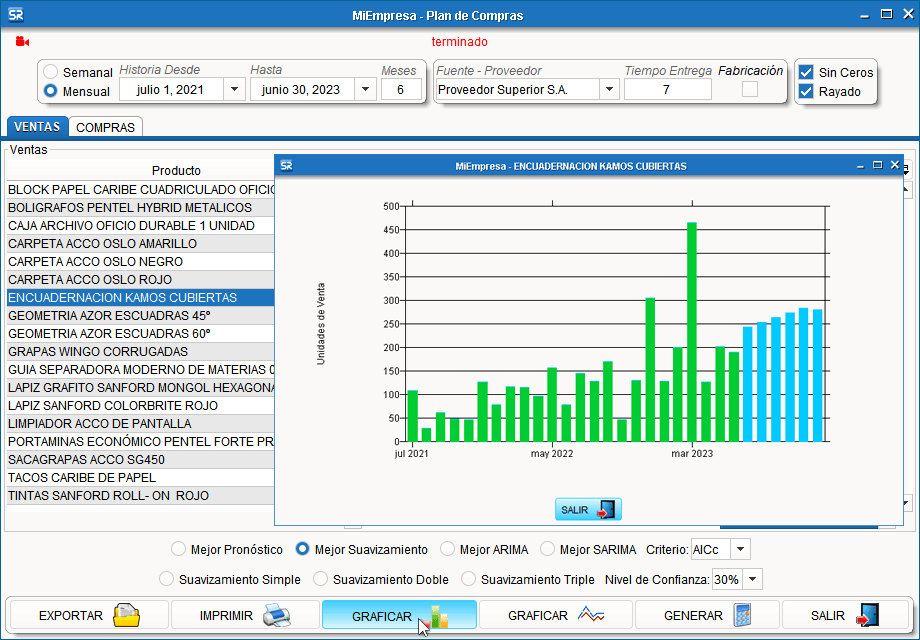The width and height of the screenshot is (920, 640).
Task: Toggle the Fabricación checkbox
Action: coord(750,89)
